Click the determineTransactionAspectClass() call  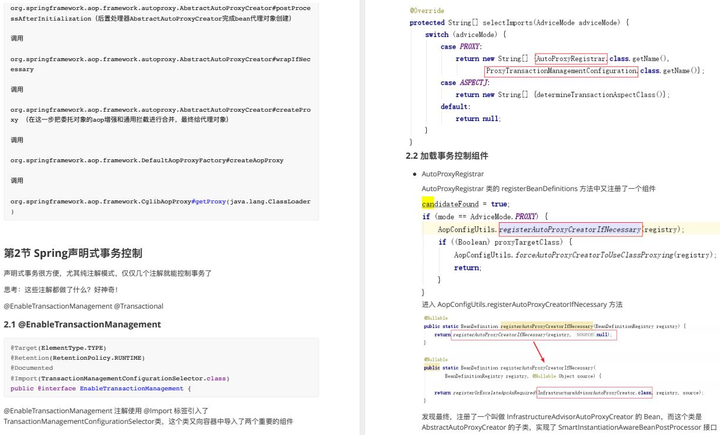600,95
